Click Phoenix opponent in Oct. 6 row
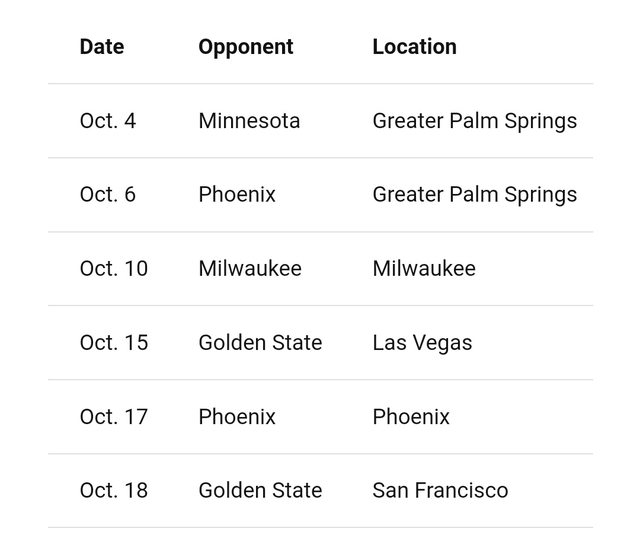 237,195
